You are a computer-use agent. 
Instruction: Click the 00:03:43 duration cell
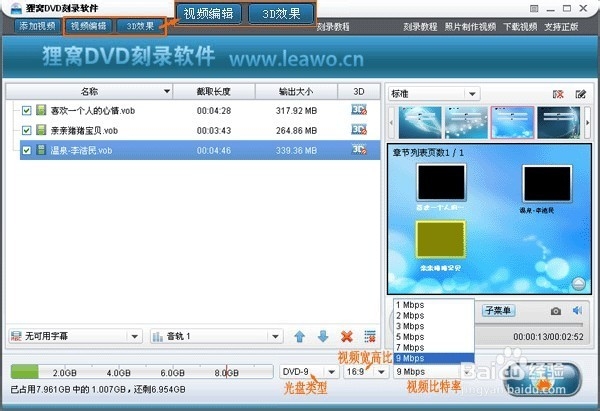[214, 131]
